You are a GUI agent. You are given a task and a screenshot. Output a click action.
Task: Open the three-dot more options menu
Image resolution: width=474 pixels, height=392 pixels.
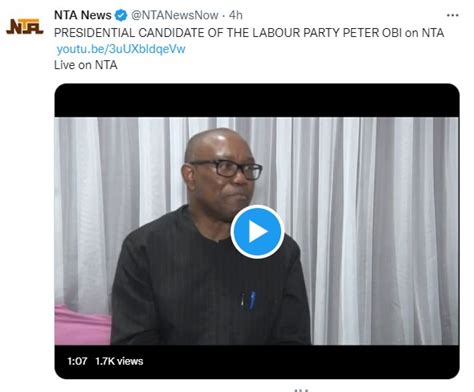point(452,15)
